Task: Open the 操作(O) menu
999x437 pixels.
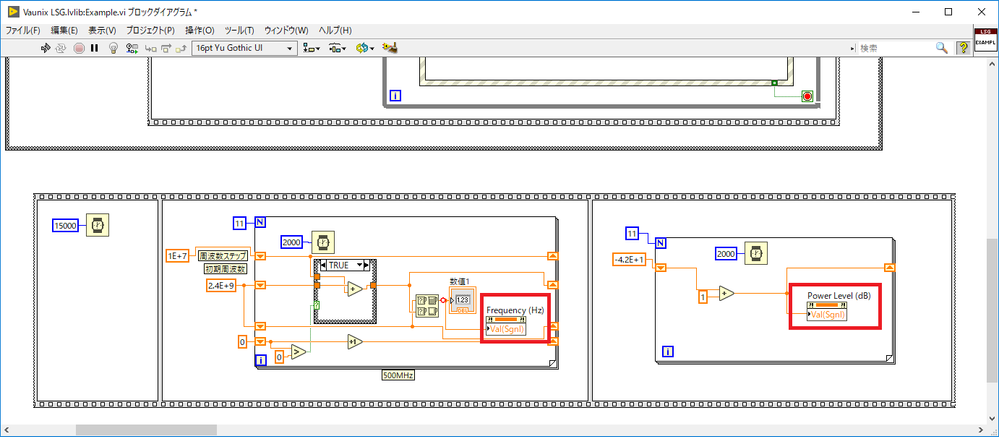Action: point(199,31)
